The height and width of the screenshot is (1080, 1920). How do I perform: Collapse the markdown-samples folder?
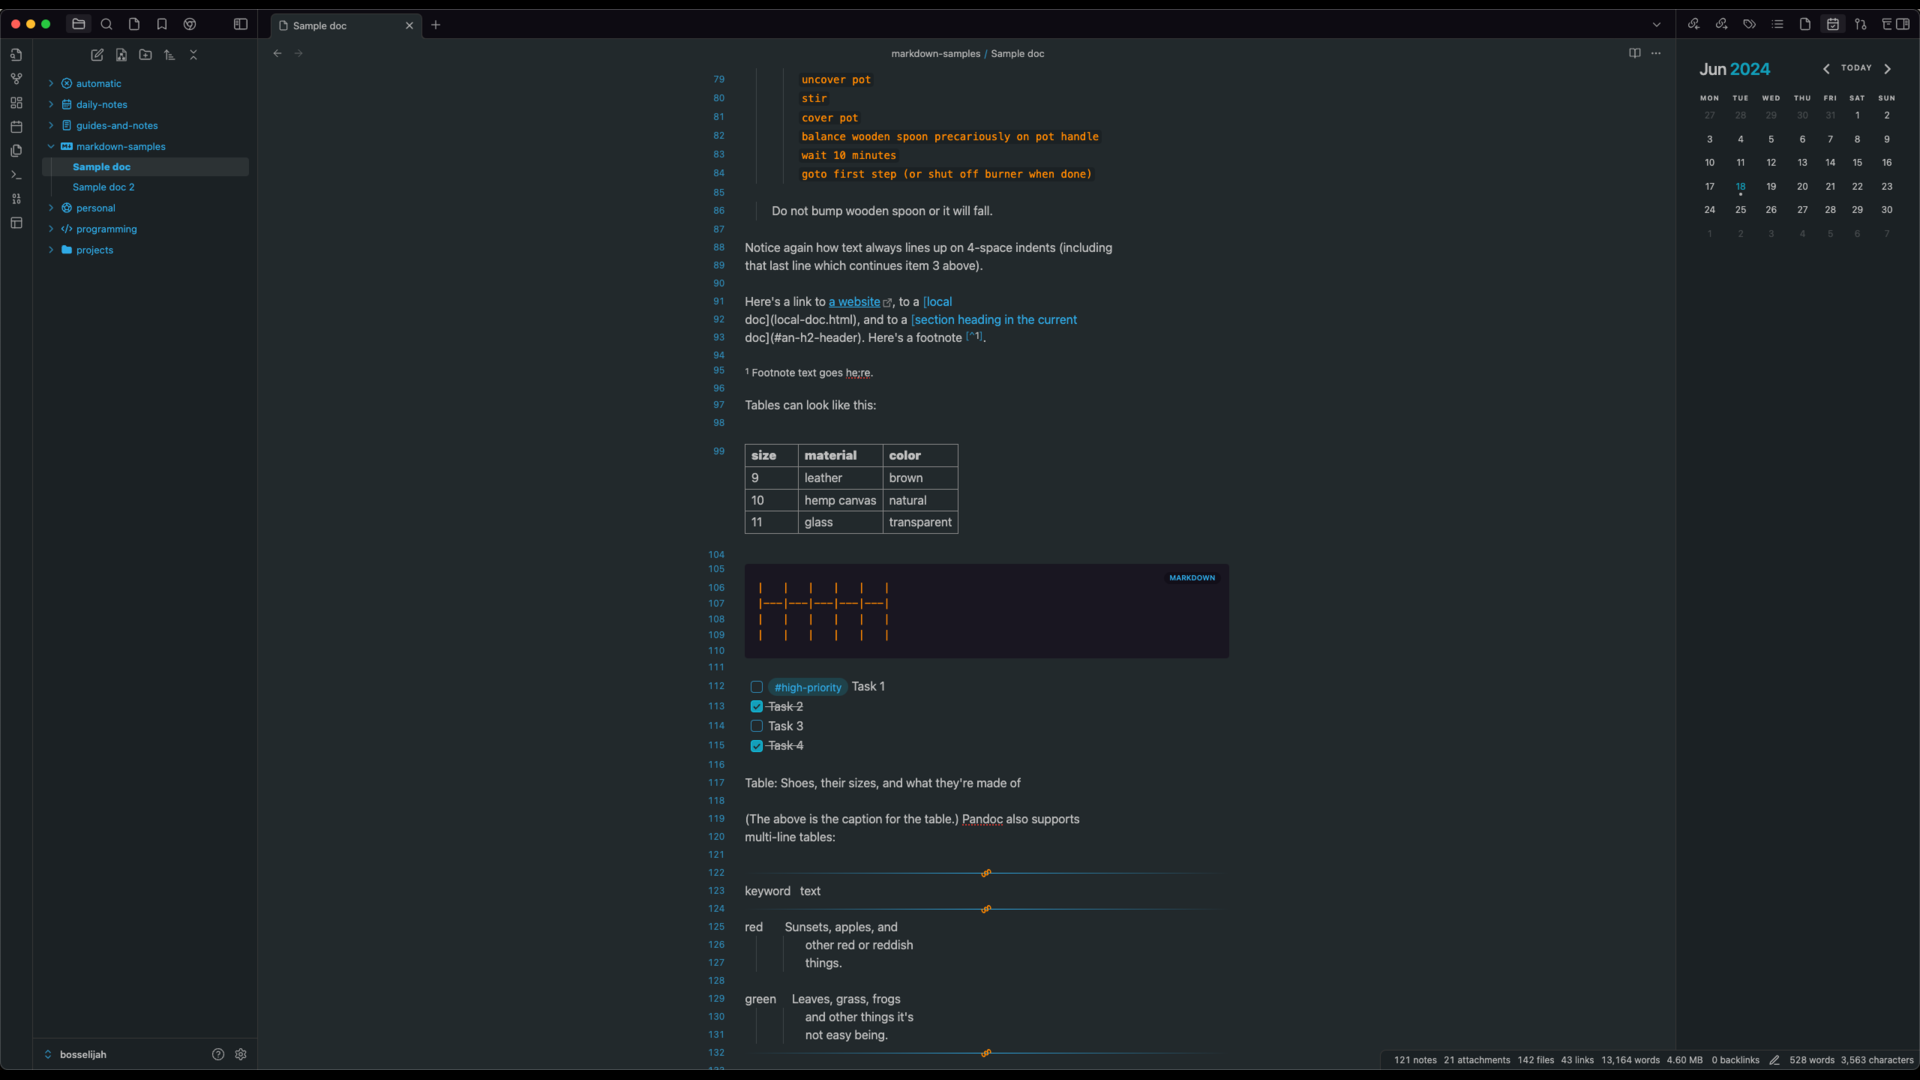51,146
